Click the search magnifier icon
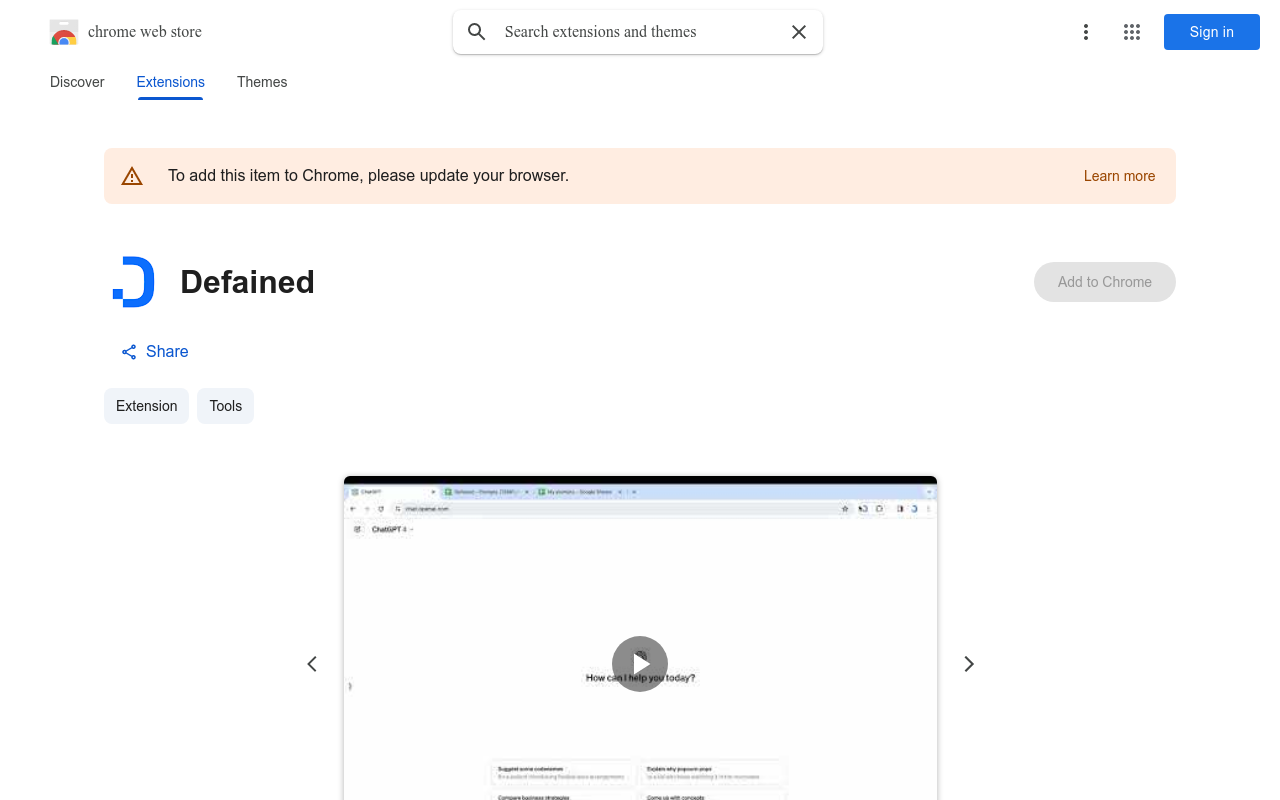1280x800 pixels. pyautogui.click(x=477, y=32)
